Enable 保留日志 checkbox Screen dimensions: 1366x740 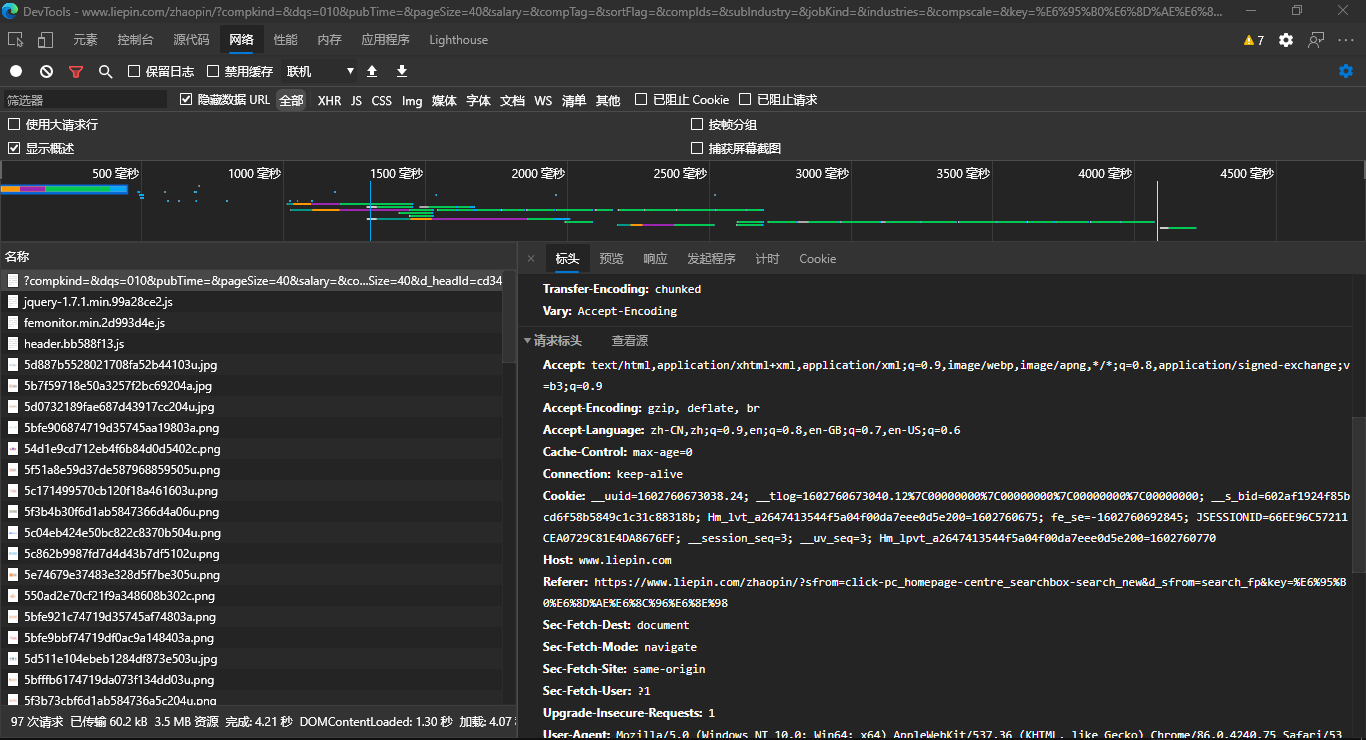pos(134,71)
